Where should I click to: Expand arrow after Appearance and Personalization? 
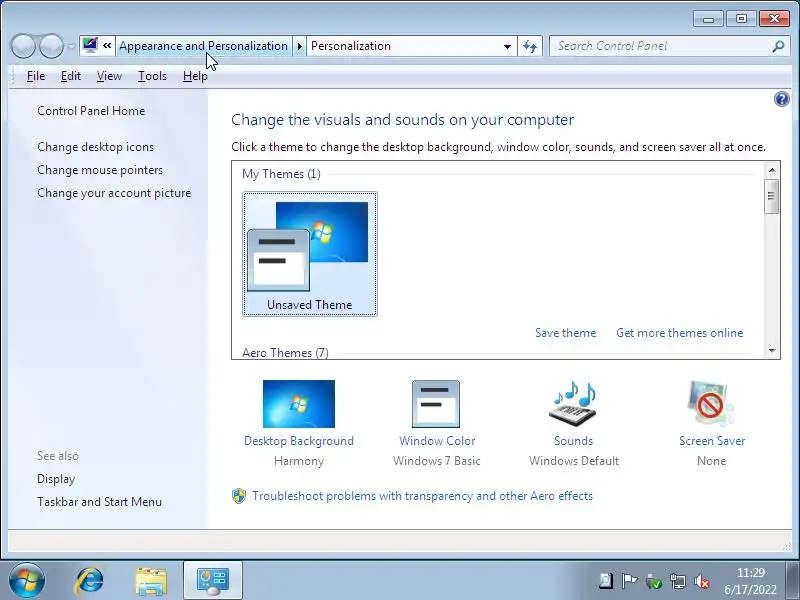point(299,46)
